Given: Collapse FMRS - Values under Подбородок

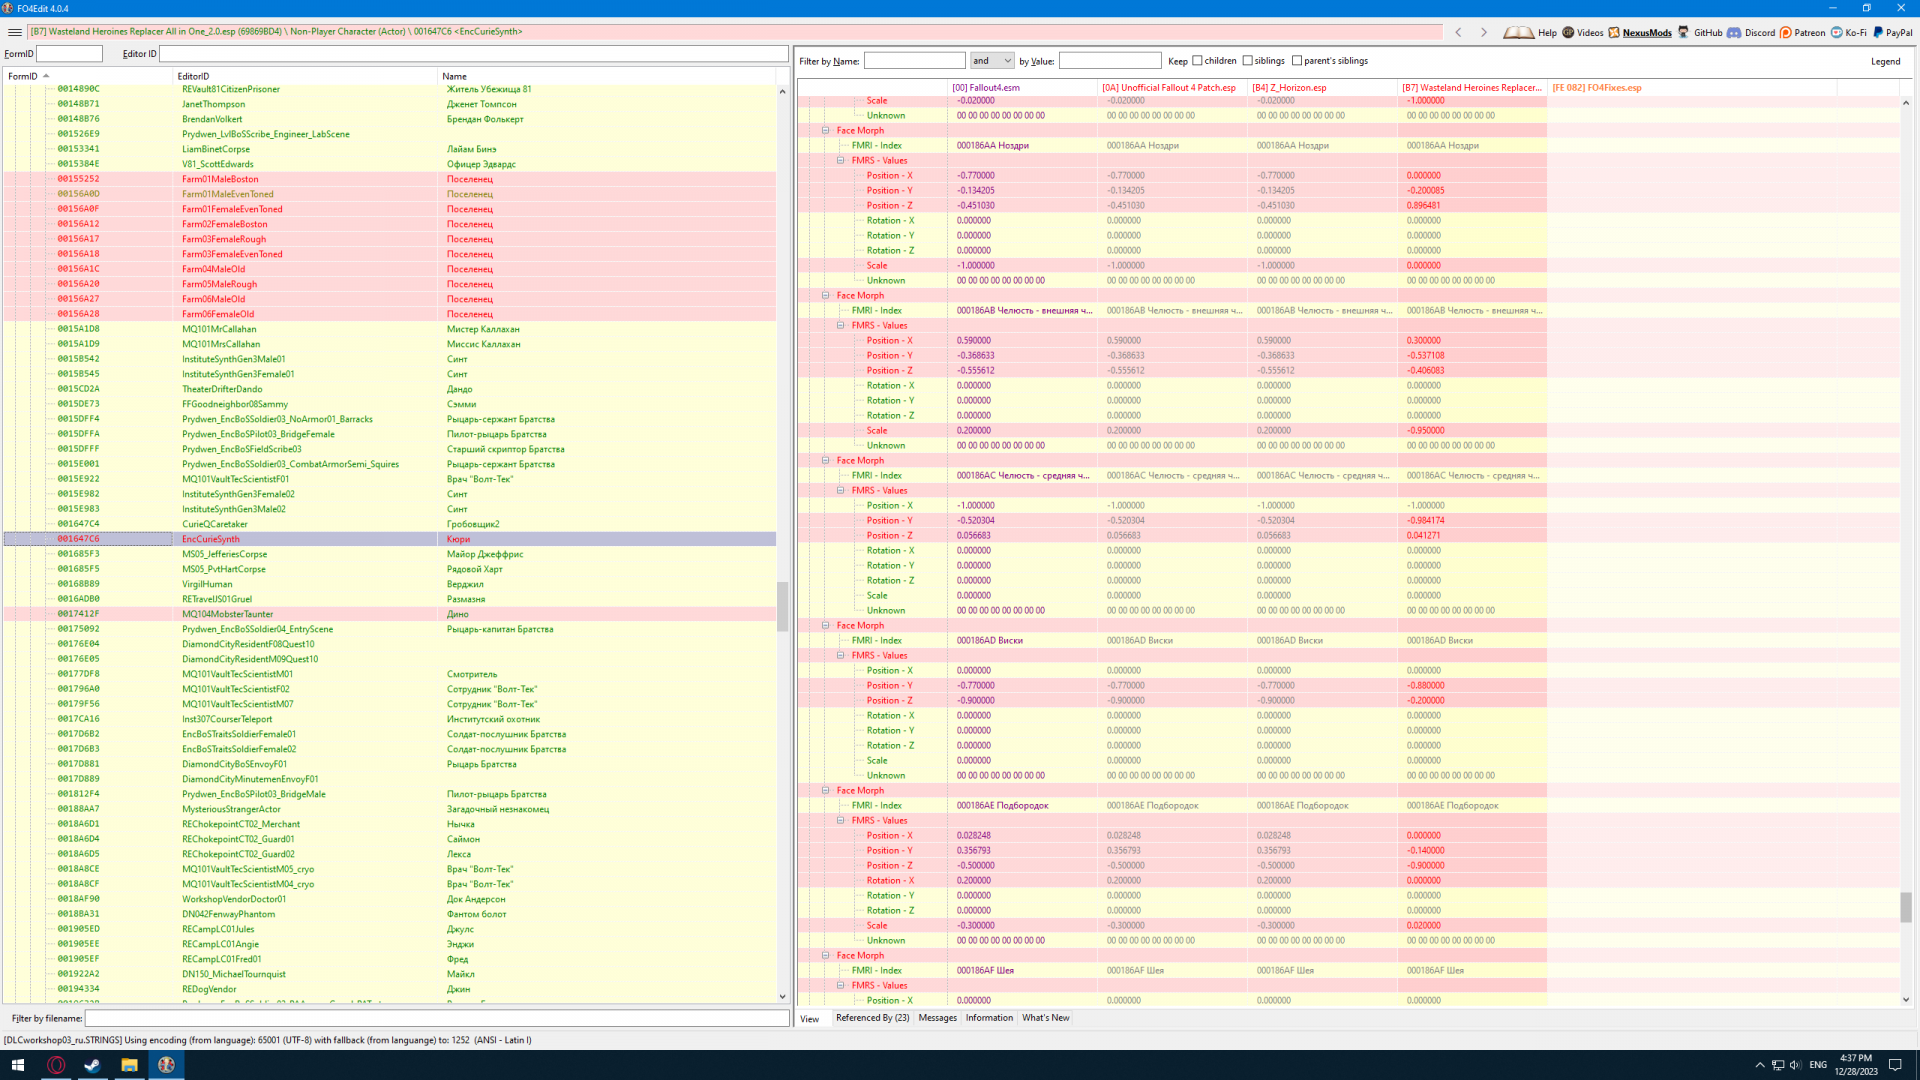Looking at the screenshot, I should pos(841,821).
